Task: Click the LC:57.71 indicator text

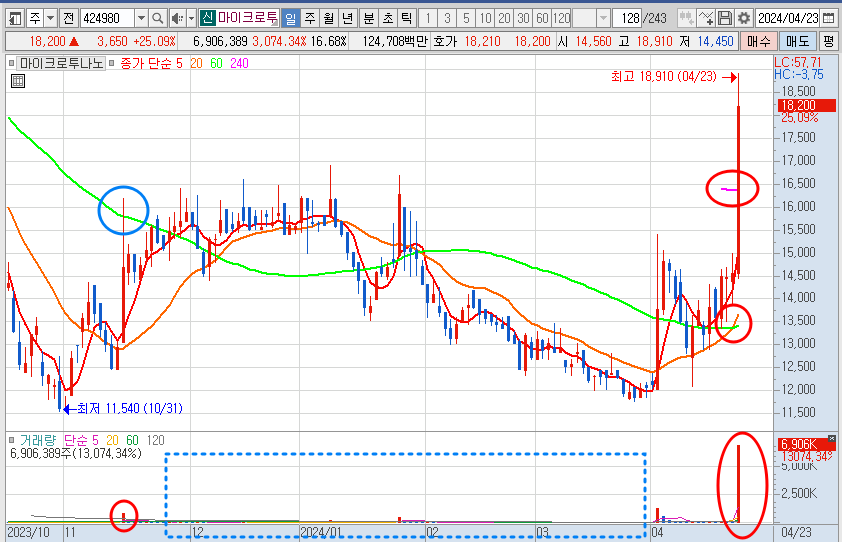Action: (x=798, y=62)
